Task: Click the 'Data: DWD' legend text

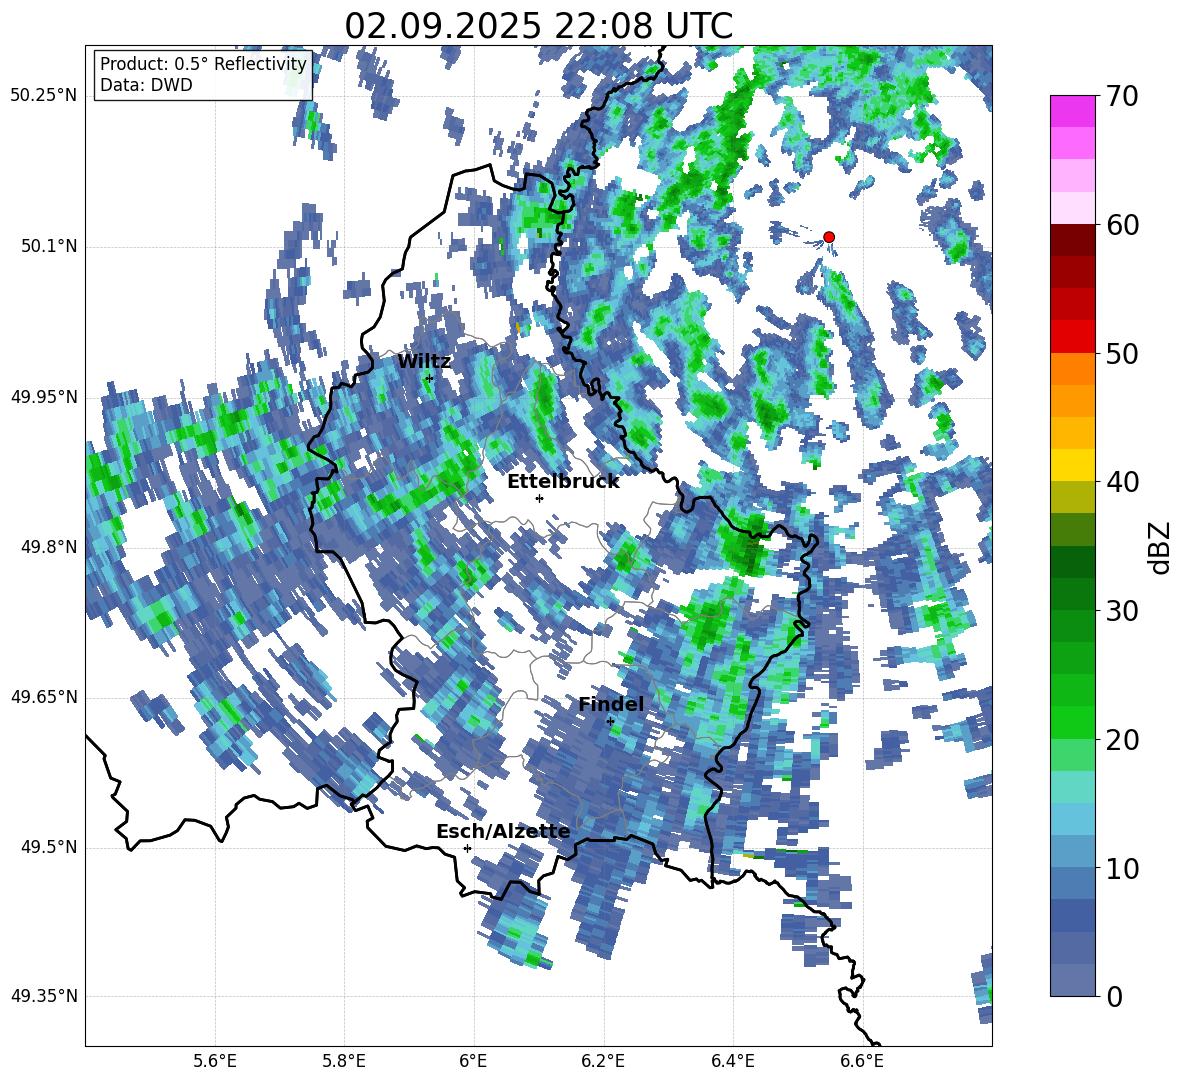Action: pos(146,85)
